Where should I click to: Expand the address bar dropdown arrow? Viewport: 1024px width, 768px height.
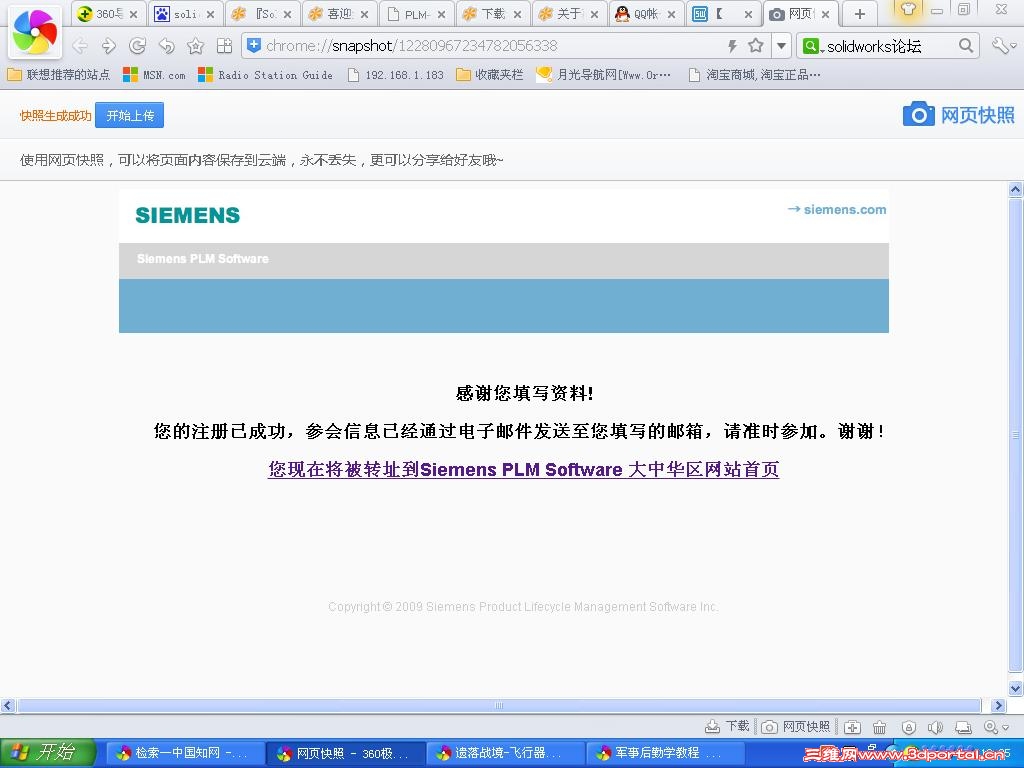pos(781,46)
